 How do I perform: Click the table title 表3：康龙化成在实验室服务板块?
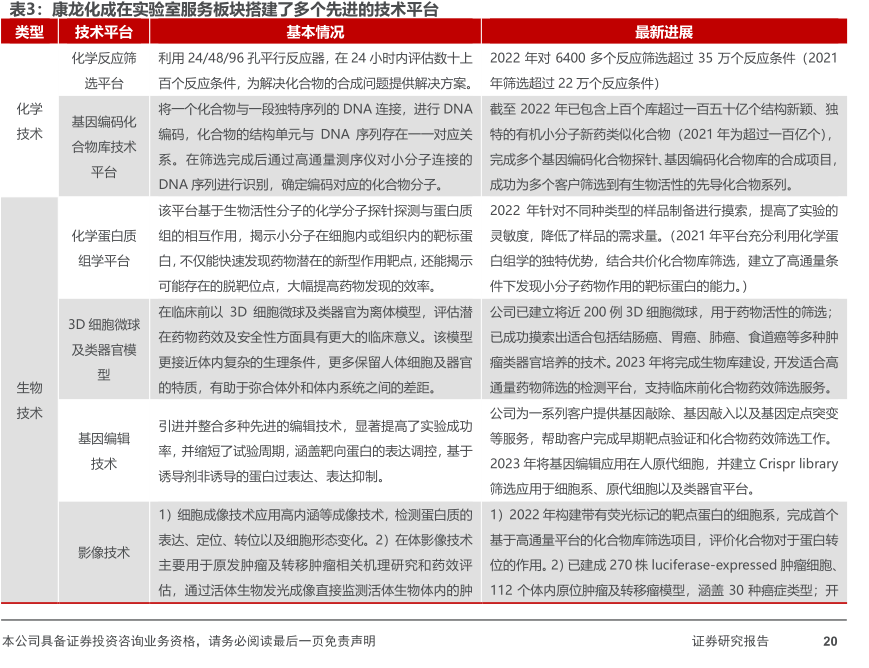pos(223,9)
